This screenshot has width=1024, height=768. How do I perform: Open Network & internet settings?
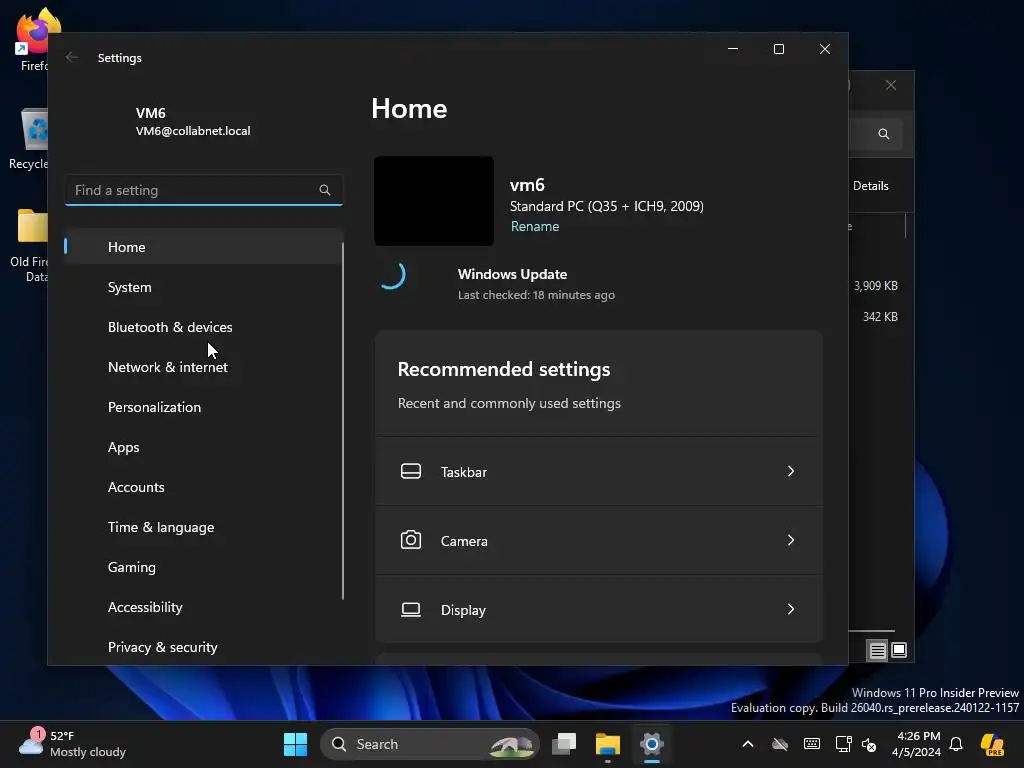[x=203, y=367]
